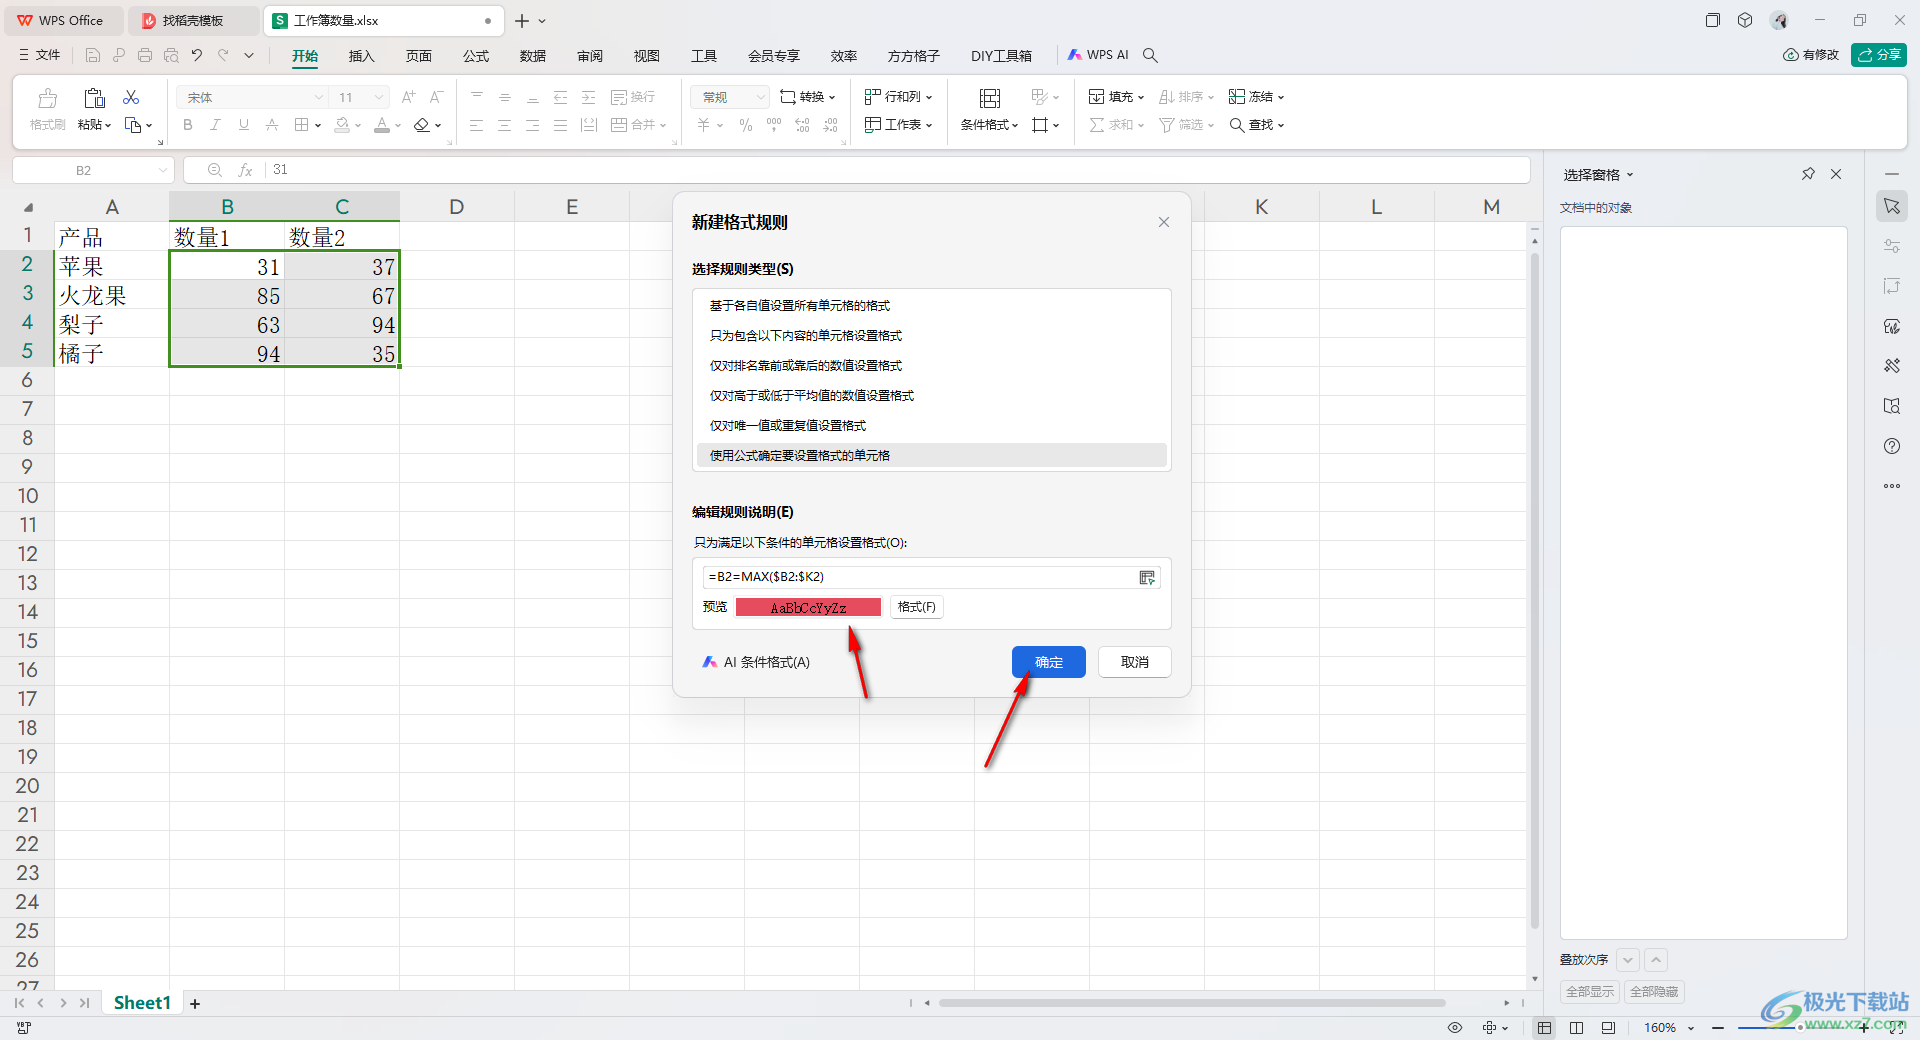
Task: Open the zoom percentage dropdown
Action: tap(1691, 1028)
